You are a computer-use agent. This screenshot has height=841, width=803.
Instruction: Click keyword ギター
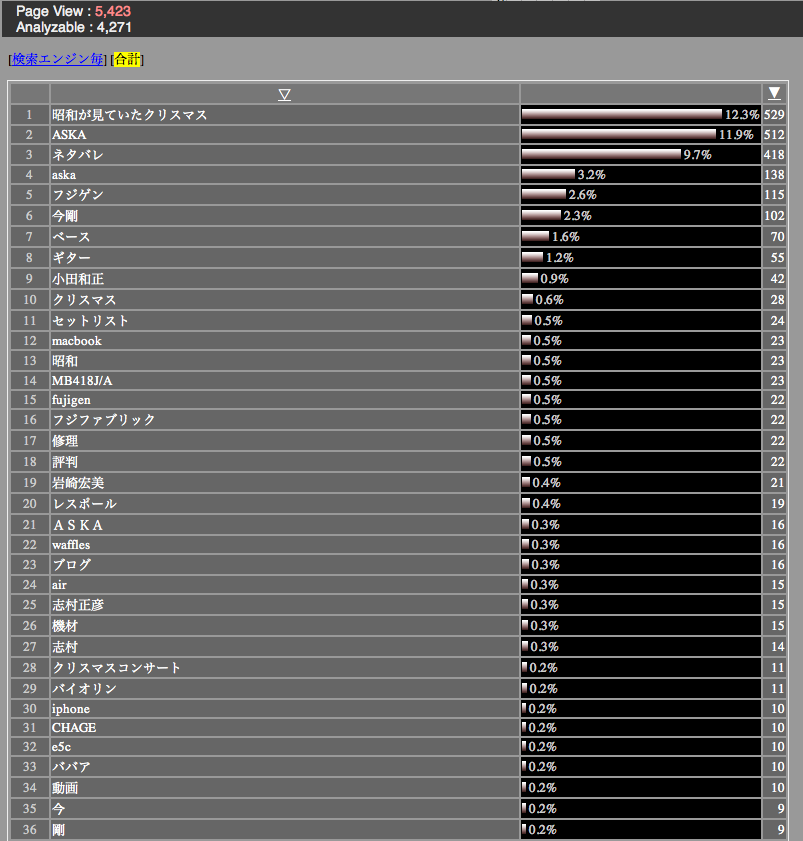pos(71,257)
